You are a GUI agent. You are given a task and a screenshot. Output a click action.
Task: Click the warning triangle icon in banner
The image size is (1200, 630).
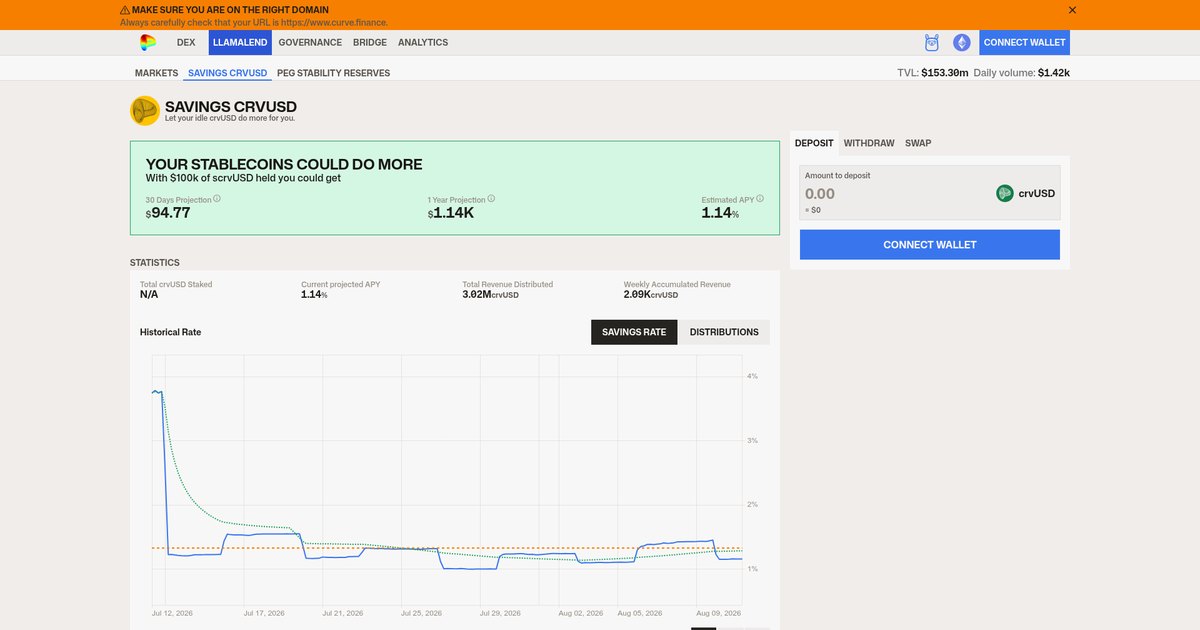pos(125,10)
